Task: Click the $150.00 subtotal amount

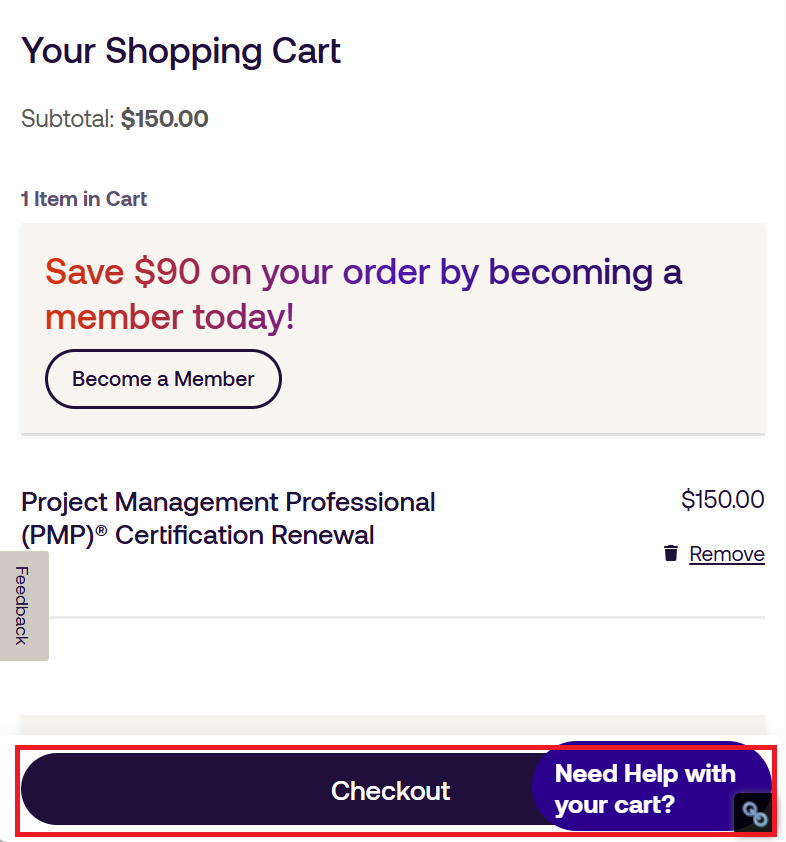Action: click(164, 119)
